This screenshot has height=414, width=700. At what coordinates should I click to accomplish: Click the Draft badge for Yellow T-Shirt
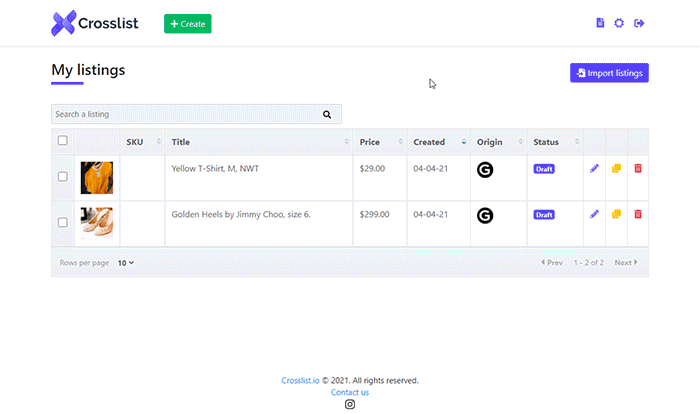(544, 169)
